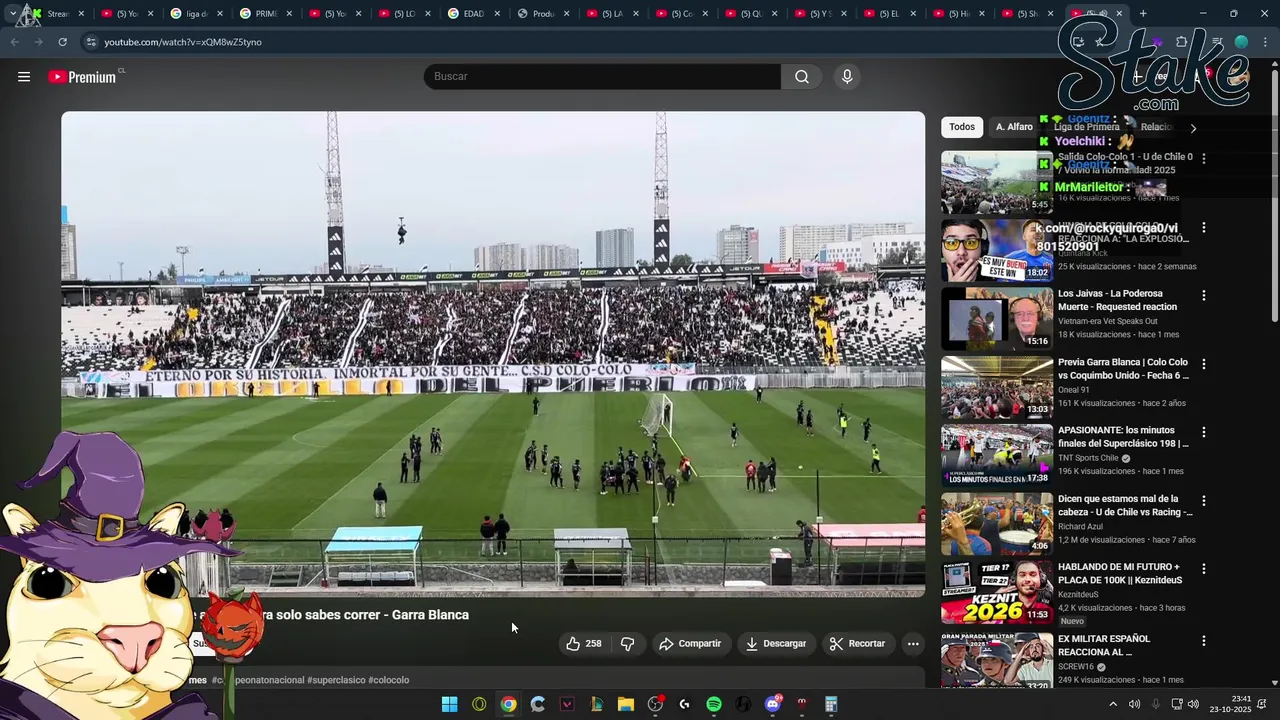Switch to the 'liga d' Google tab
Viewport: 1280px width, 720px height.
coord(196,14)
